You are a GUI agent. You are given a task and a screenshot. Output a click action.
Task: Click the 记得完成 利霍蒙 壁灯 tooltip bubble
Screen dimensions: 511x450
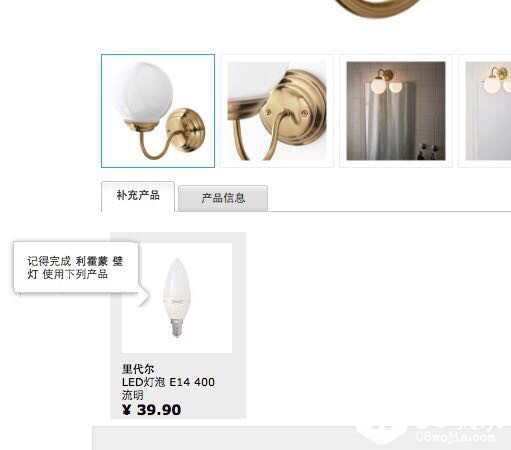click(x=76, y=267)
